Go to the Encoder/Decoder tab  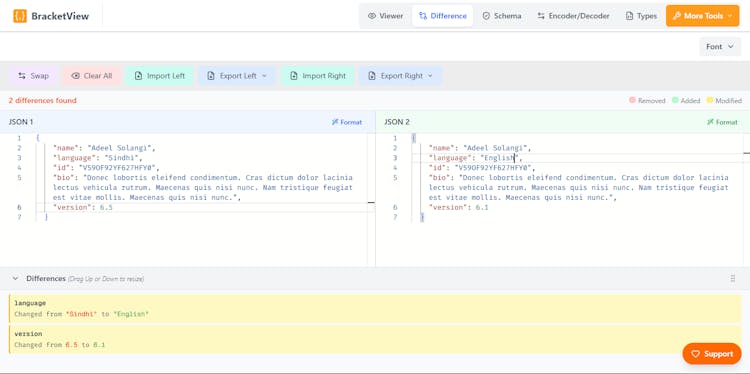coord(573,16)
